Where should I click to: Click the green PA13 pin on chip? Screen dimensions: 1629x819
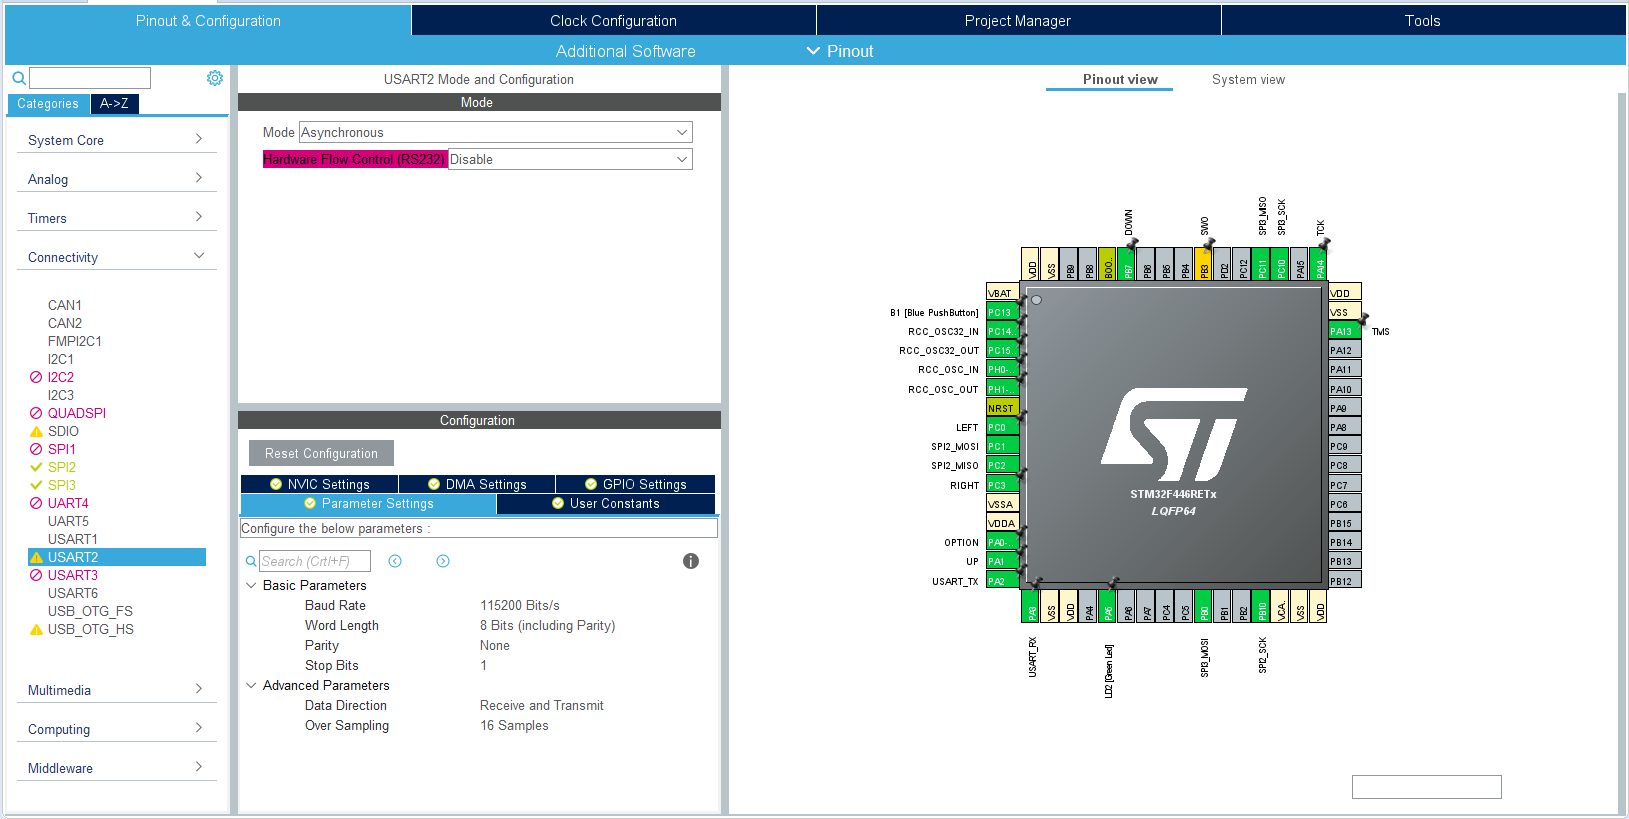tap(1343, 331)
